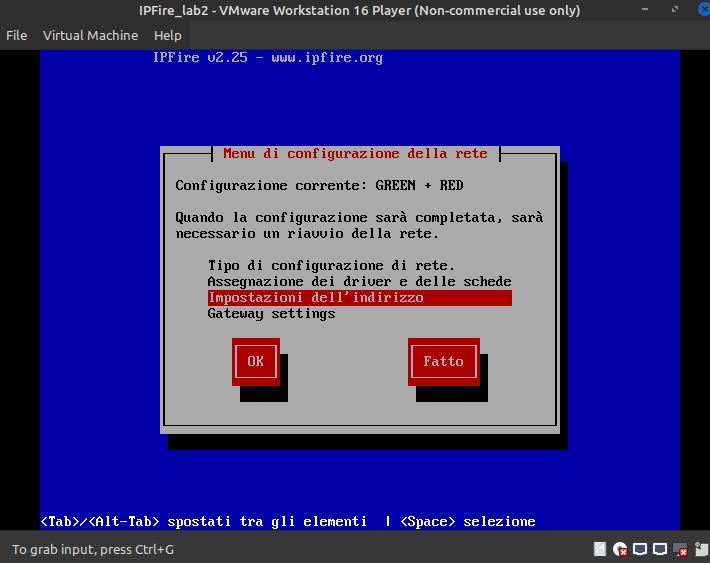The image size is (710, 563).
Task: Click '<Tab>/<Alt-Tab> spostati tra gli elementi' hint
Action: (x=204, y=521)
